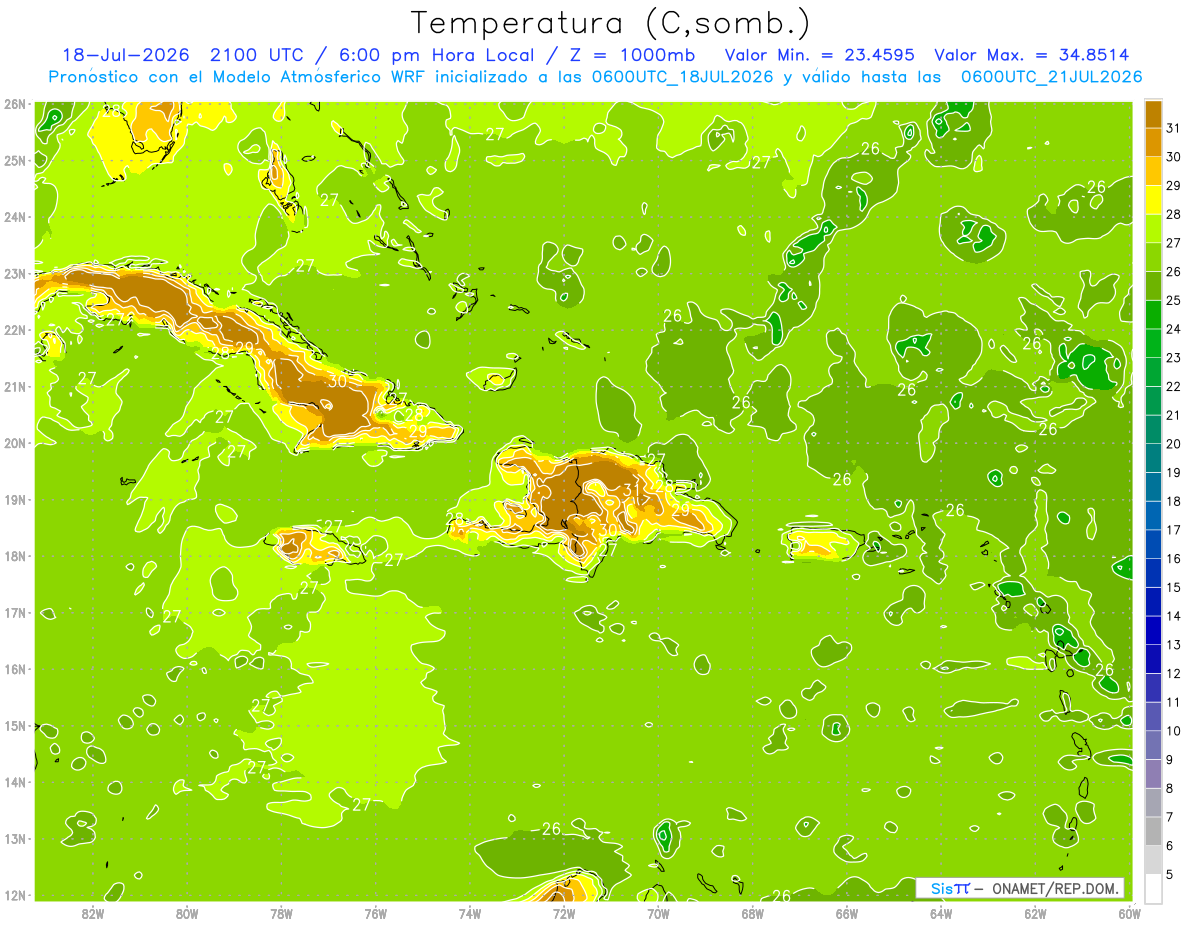Pick the yellow swatch between 28 and 29
Viewport: 1200px width, 927px height.
[x=1153, y=200]
